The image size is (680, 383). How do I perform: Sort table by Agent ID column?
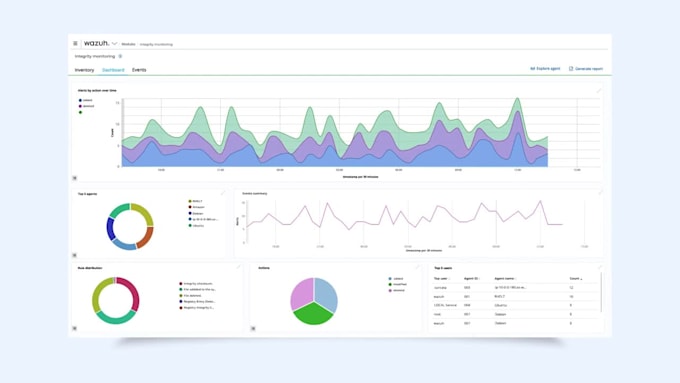[x=472, y=278]
